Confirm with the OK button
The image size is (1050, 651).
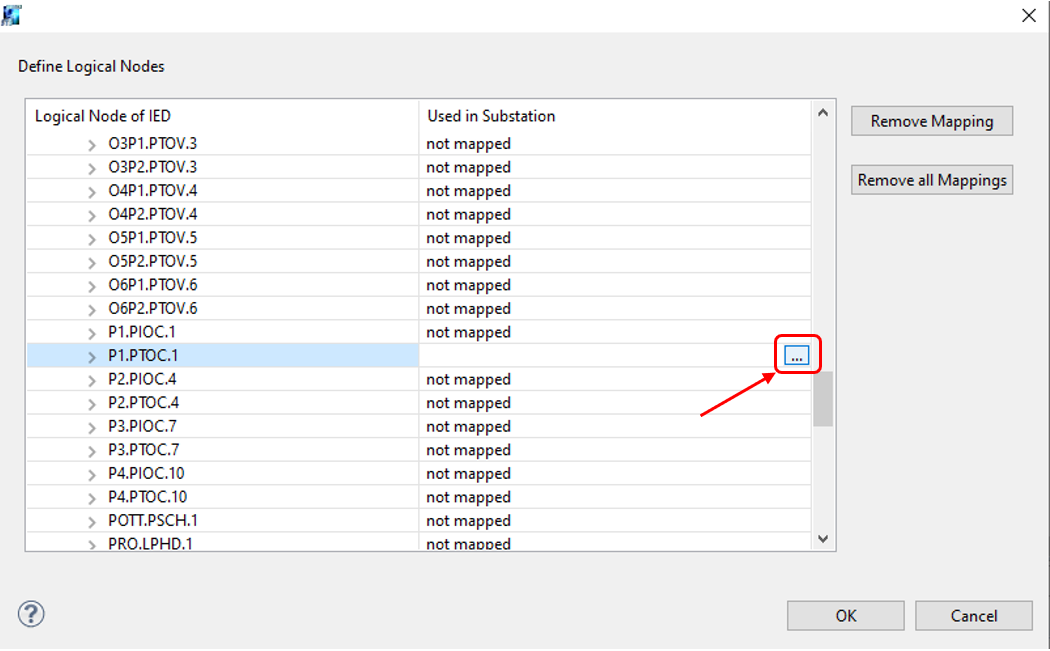[845, 615]
